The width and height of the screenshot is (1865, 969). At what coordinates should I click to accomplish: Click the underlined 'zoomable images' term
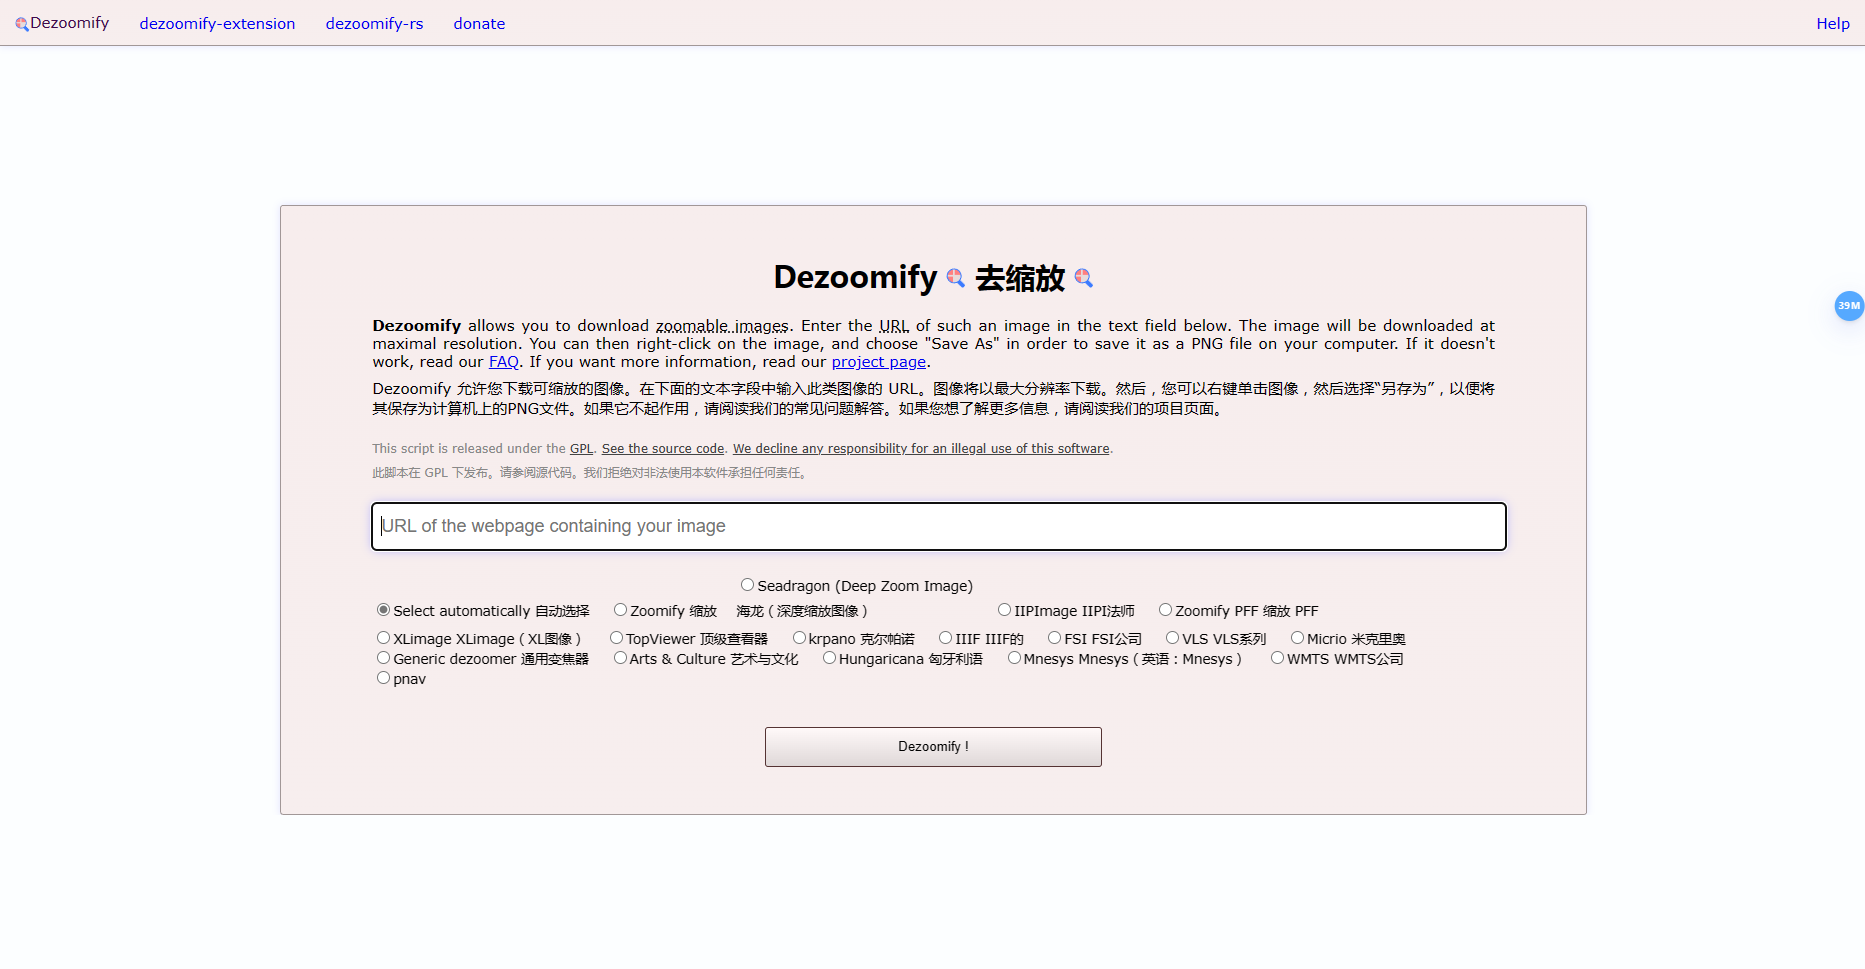[722, 326]
